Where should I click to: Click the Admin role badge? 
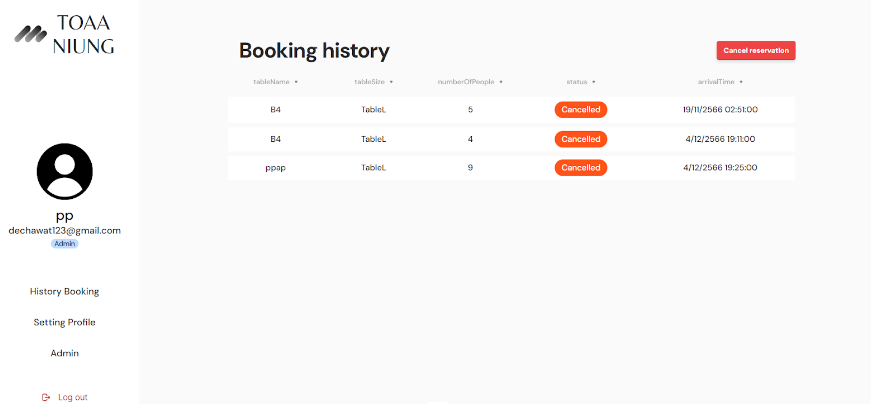pos(64,243)
